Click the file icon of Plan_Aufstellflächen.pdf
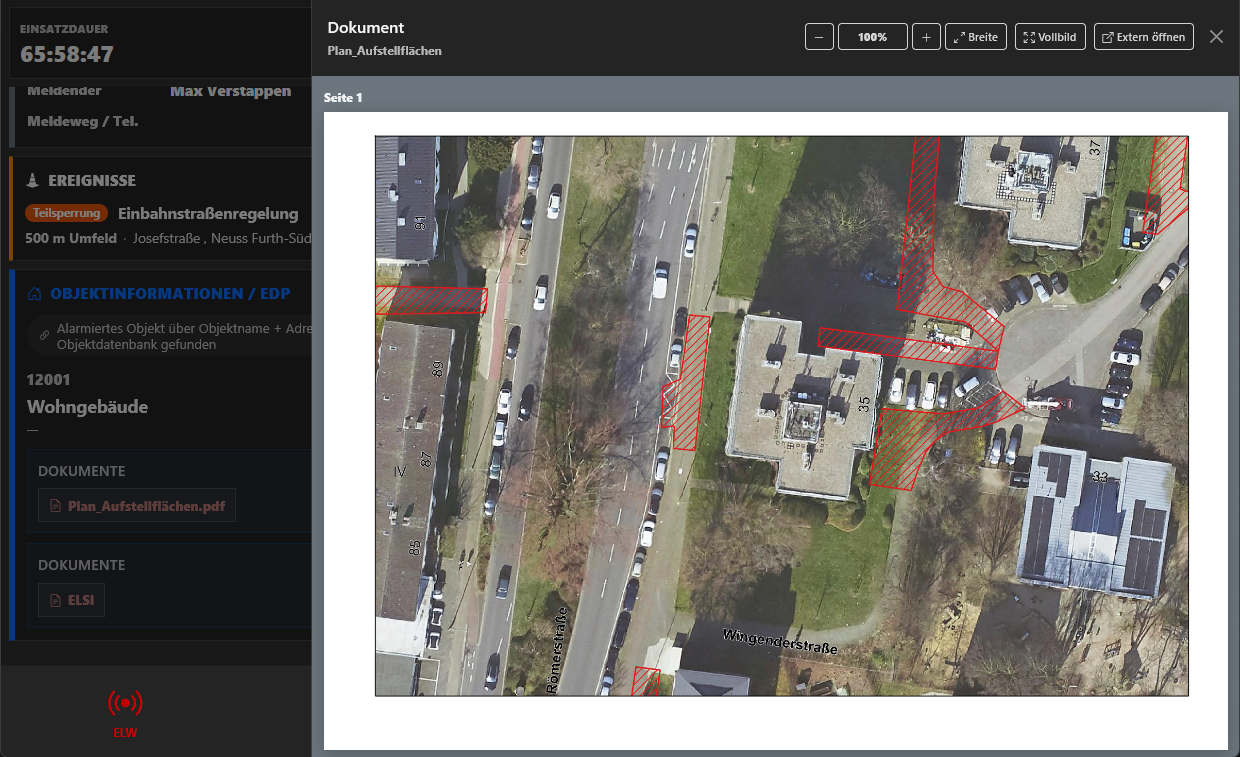 55,506
